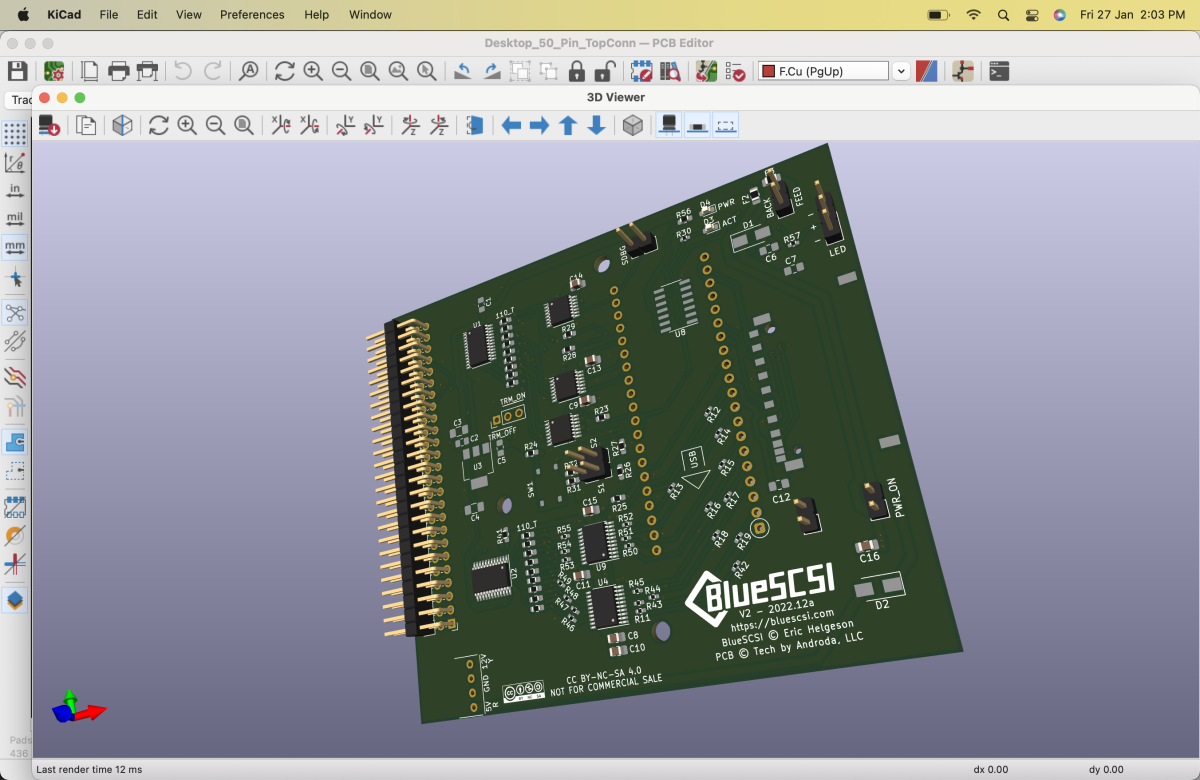Image resolution: width=1200 pixels, height=780 pixels.
Task: Print the board from PCB Editor
Action: 119,71
